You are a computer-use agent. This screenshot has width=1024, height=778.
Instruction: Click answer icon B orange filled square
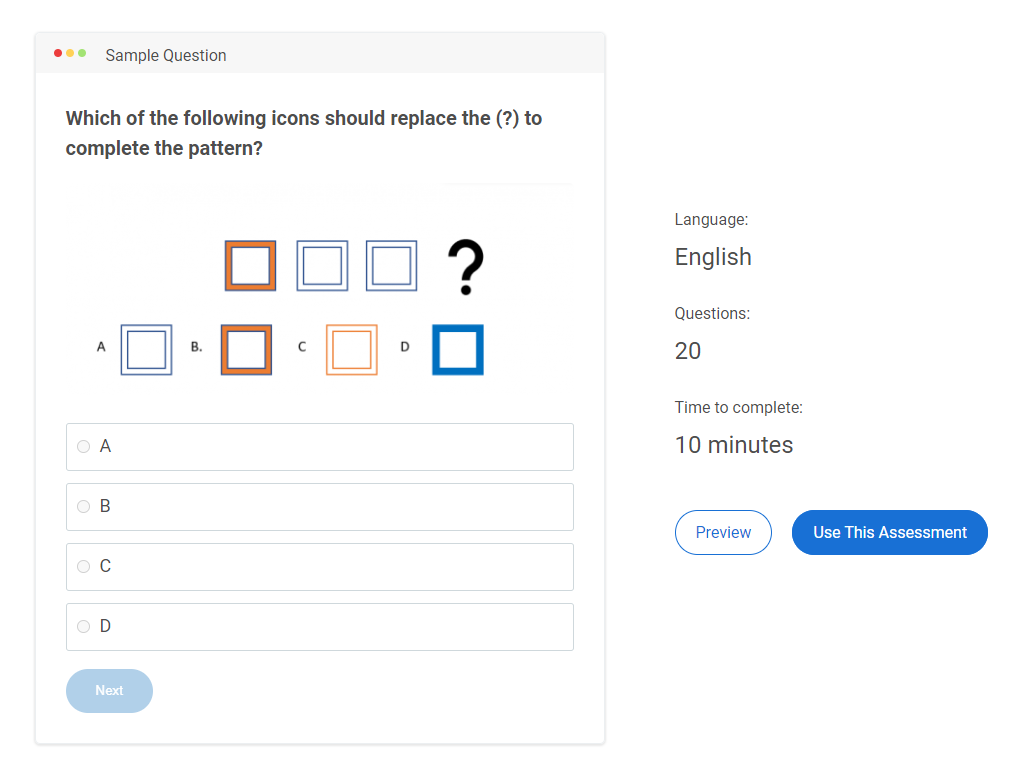pyautogui.click(x=246, y=350)
